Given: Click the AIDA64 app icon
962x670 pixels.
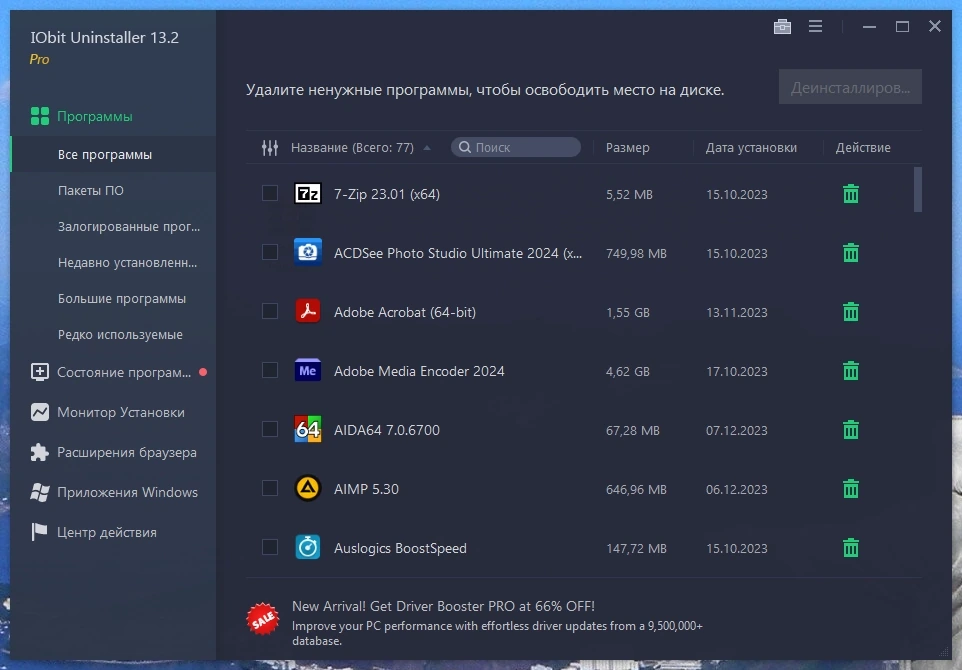Looking at the screenshot, I should [x=307, y=429].
